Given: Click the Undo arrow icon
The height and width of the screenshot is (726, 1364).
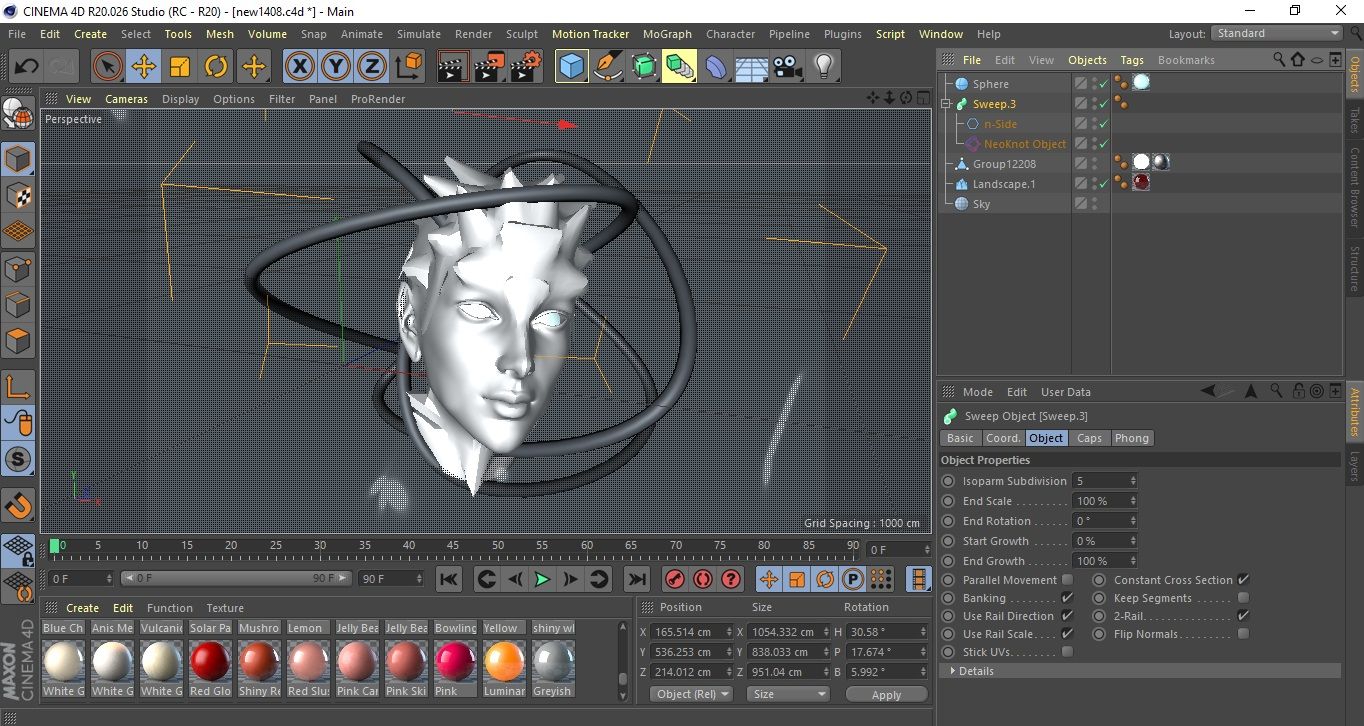Looking at the screenshot, I should pos(26,67).
